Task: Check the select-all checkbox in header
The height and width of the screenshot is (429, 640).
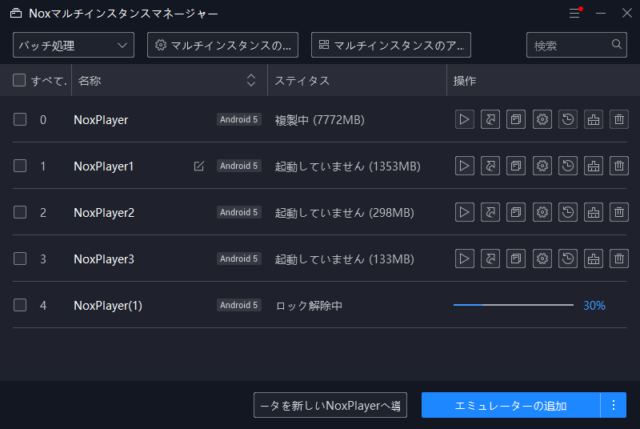Action: coord(20,80)
